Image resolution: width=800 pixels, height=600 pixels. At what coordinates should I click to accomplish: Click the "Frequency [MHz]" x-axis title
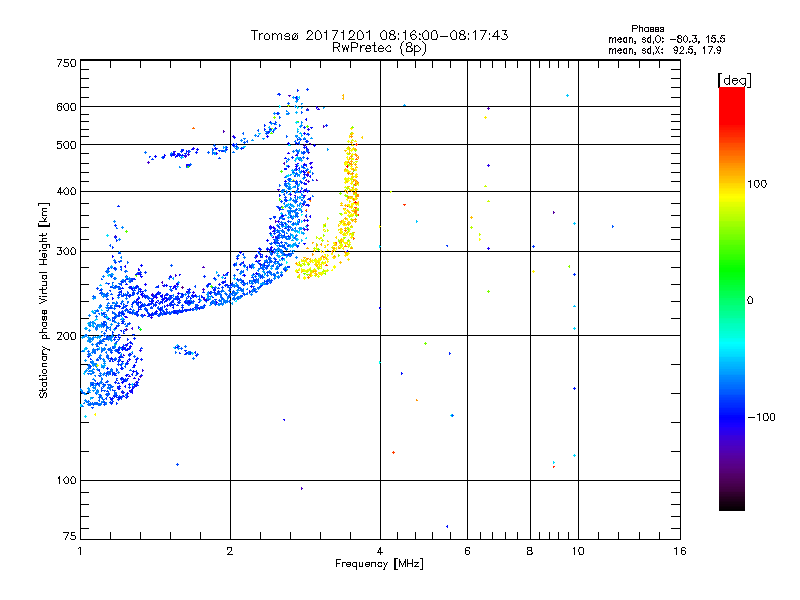[379, 564]
